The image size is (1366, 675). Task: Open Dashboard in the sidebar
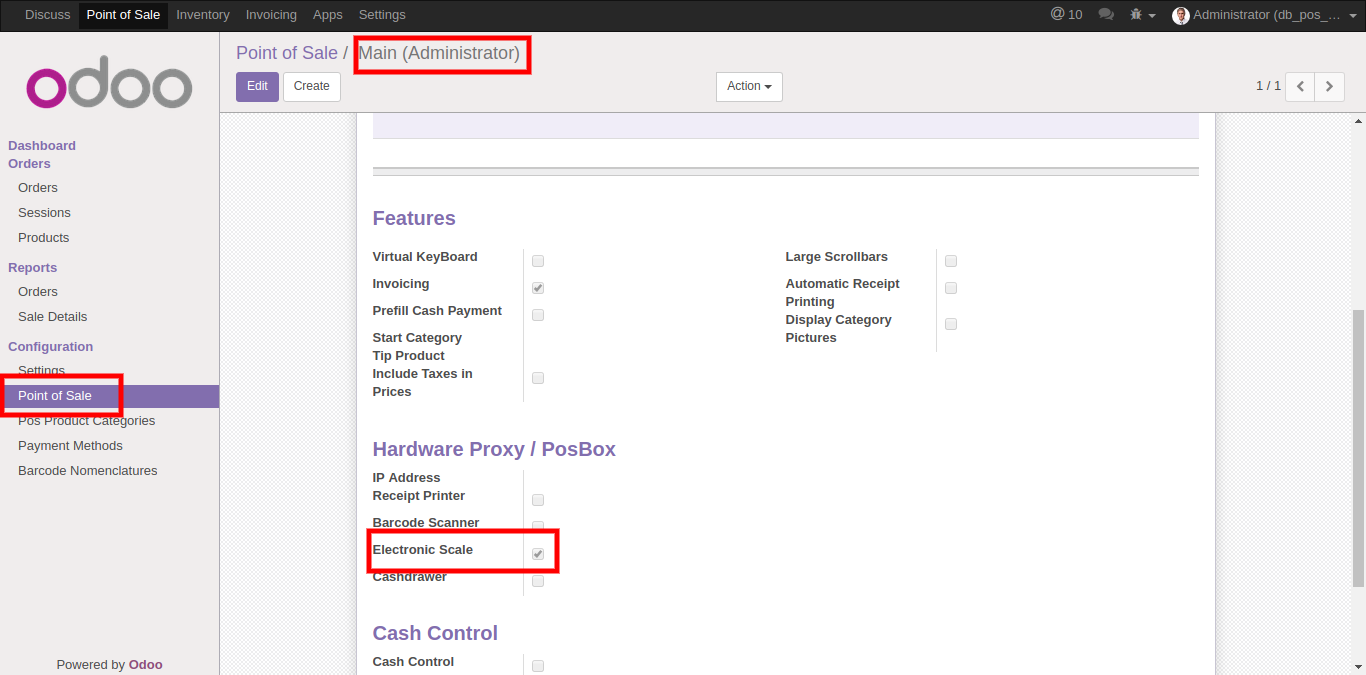point(42,146)
